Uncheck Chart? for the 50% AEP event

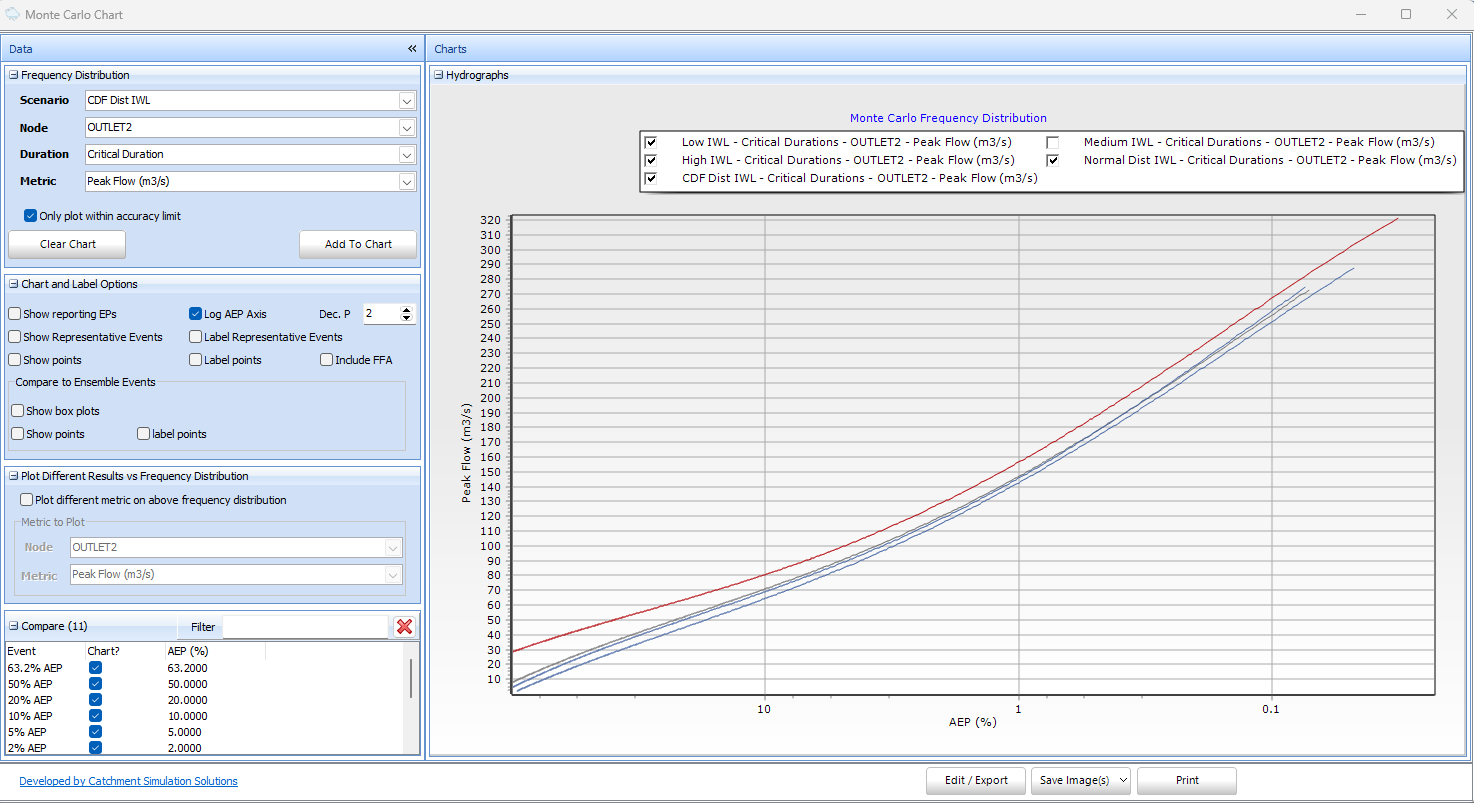tap(95, 684)
